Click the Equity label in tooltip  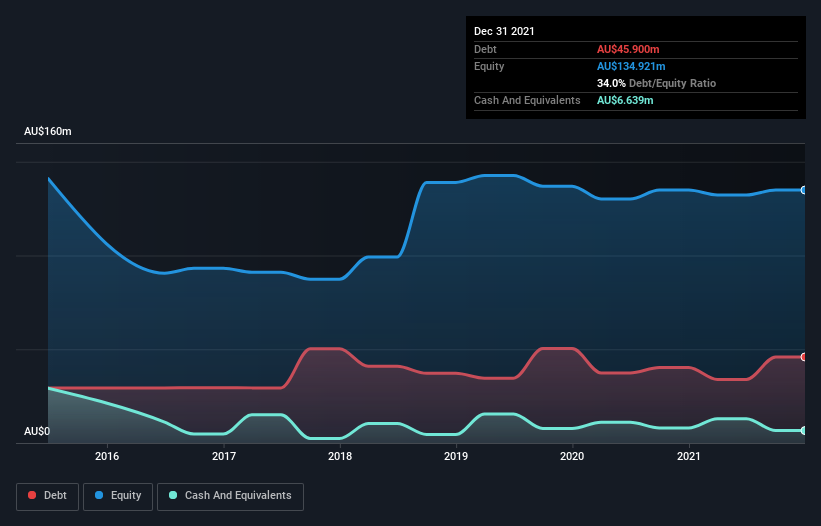click(x=489, y=66)
